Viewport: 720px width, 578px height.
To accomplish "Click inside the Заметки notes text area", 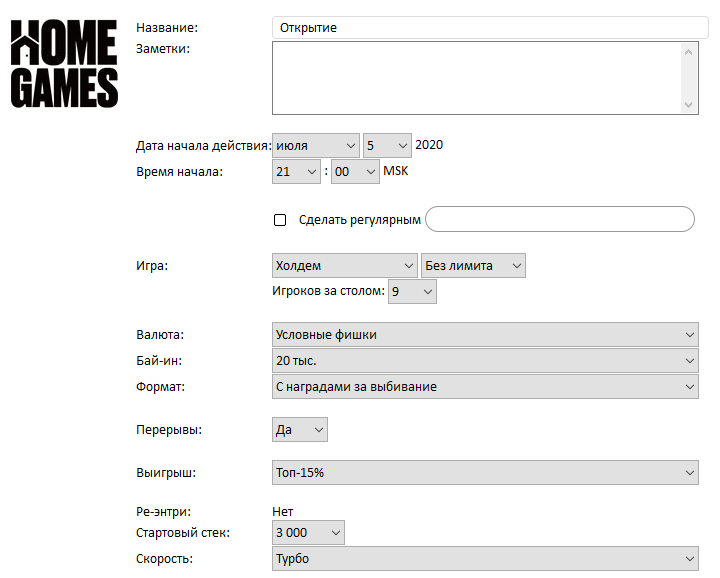I will pyautogui.click(x=477, y=78).
